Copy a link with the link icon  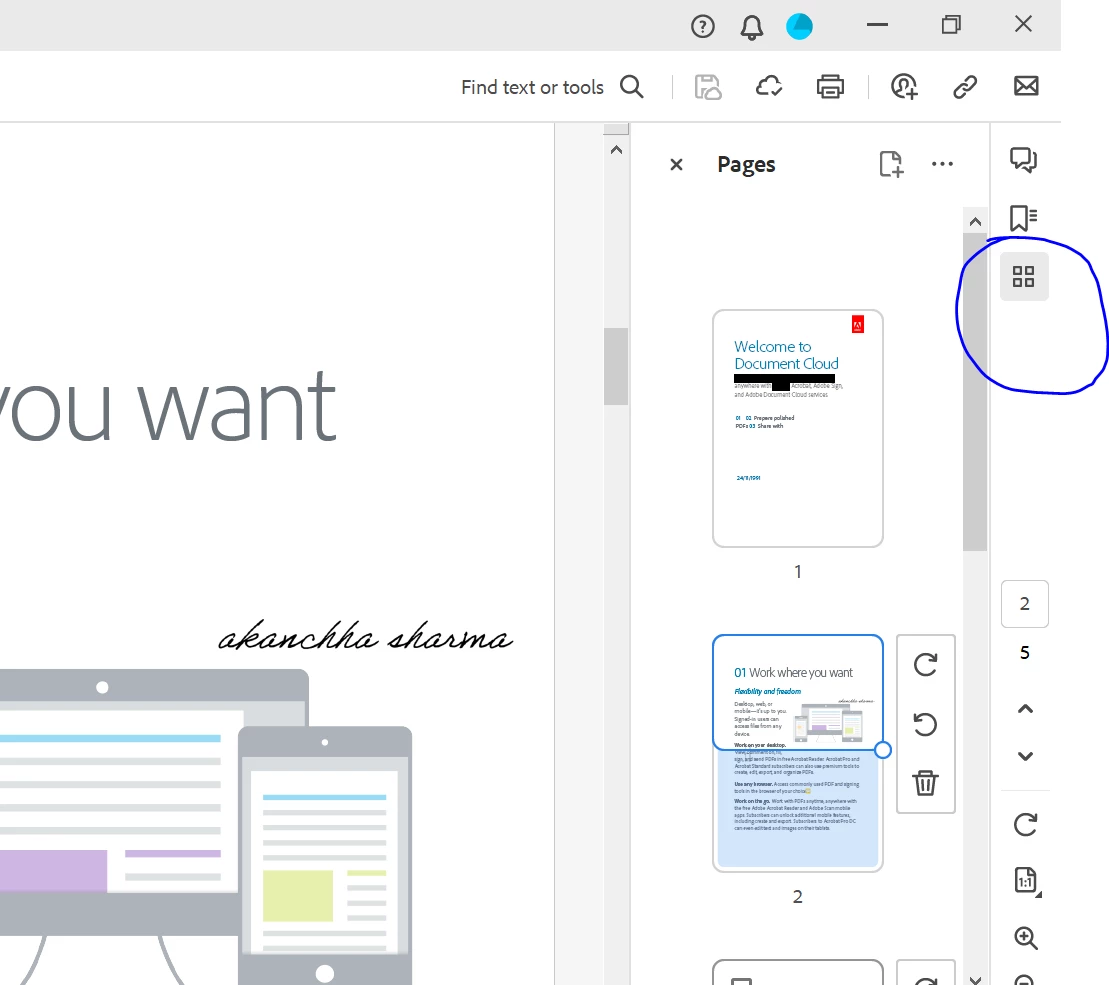(x=965, y=87)
